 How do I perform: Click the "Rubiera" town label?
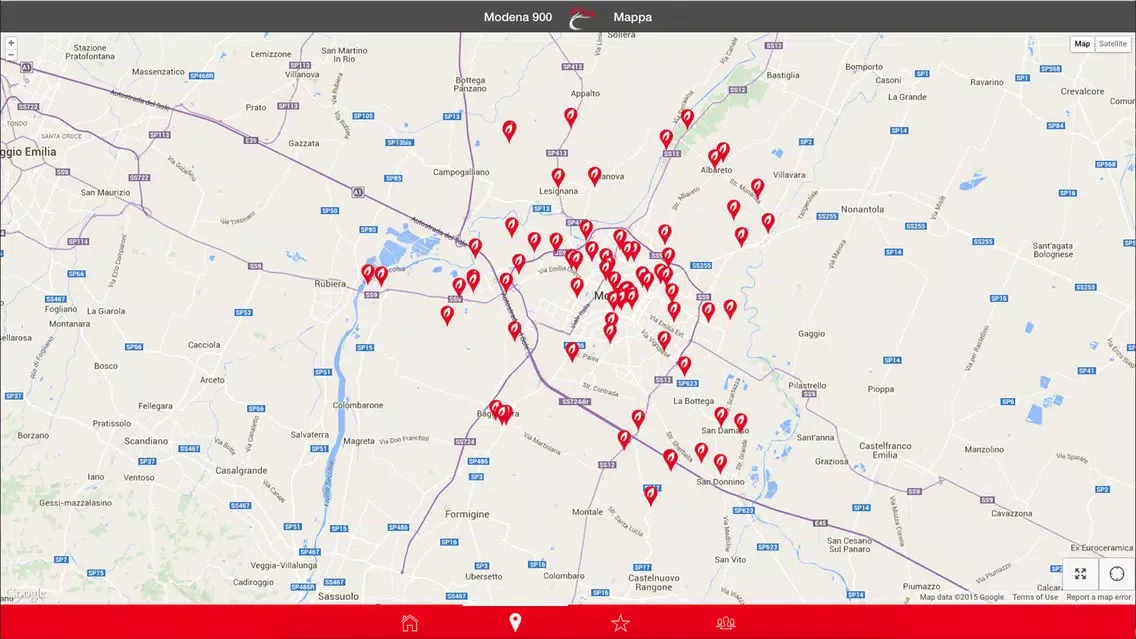tap(330, 284)
